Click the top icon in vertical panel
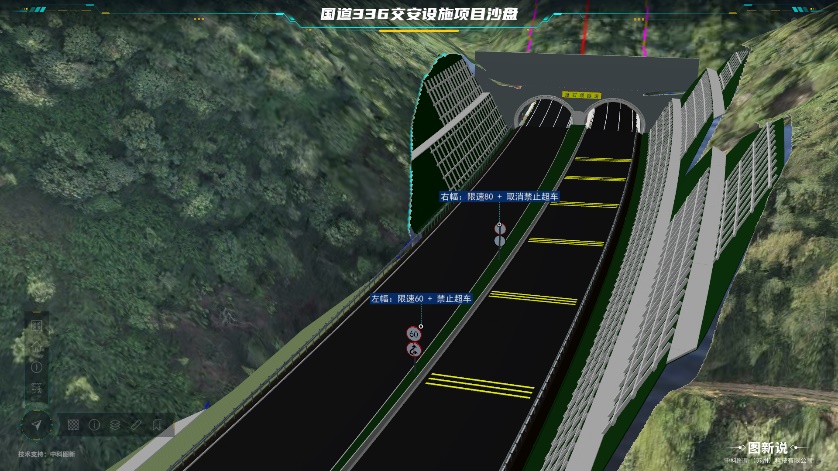The image size is (838, 471). click(36, 325)
